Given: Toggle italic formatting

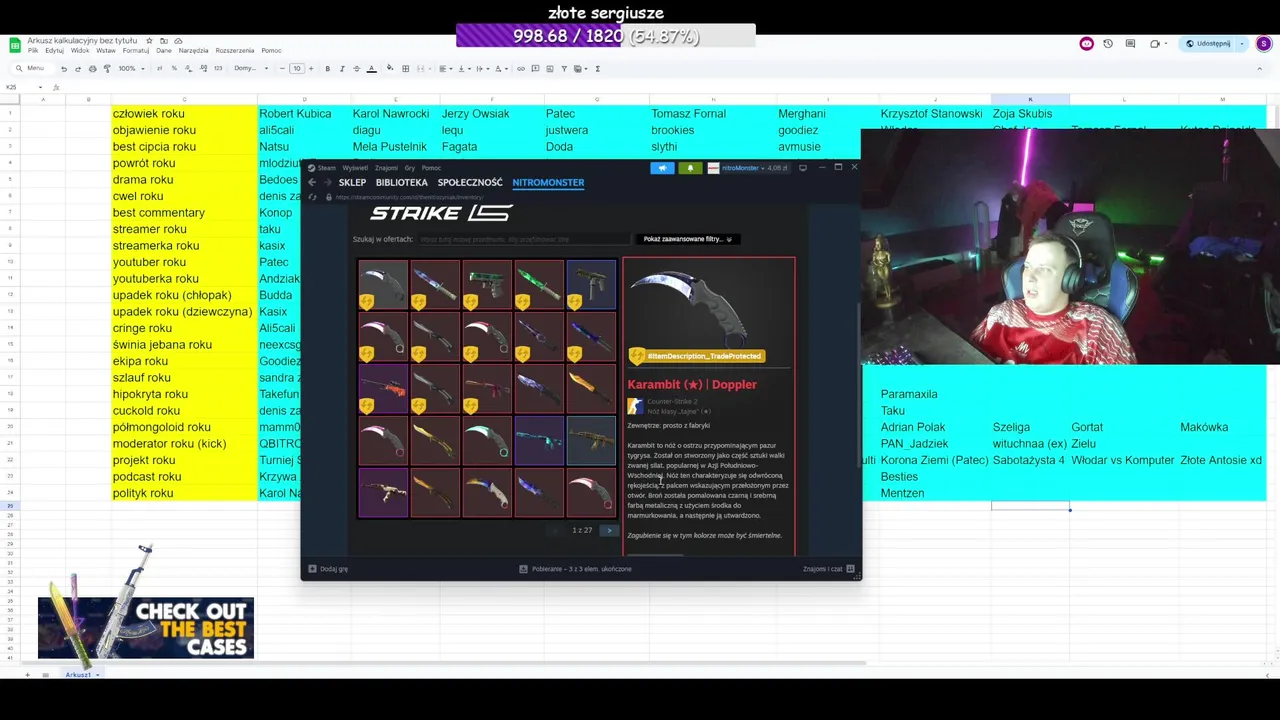Looking at the screenshot, I should pos(342,68).
